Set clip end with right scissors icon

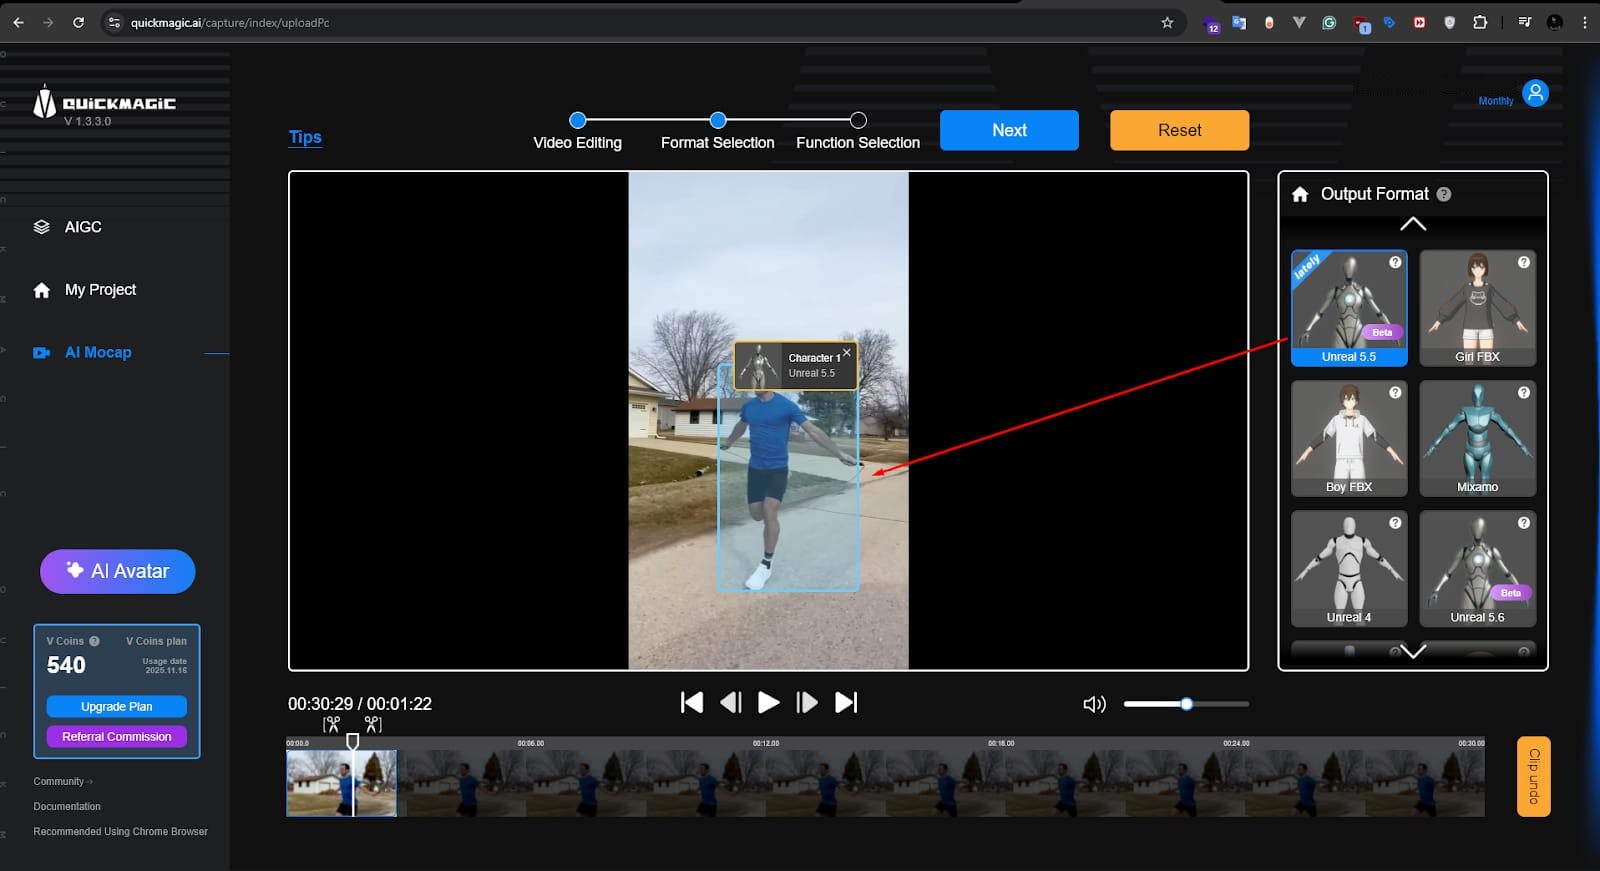tap(373, 724)
